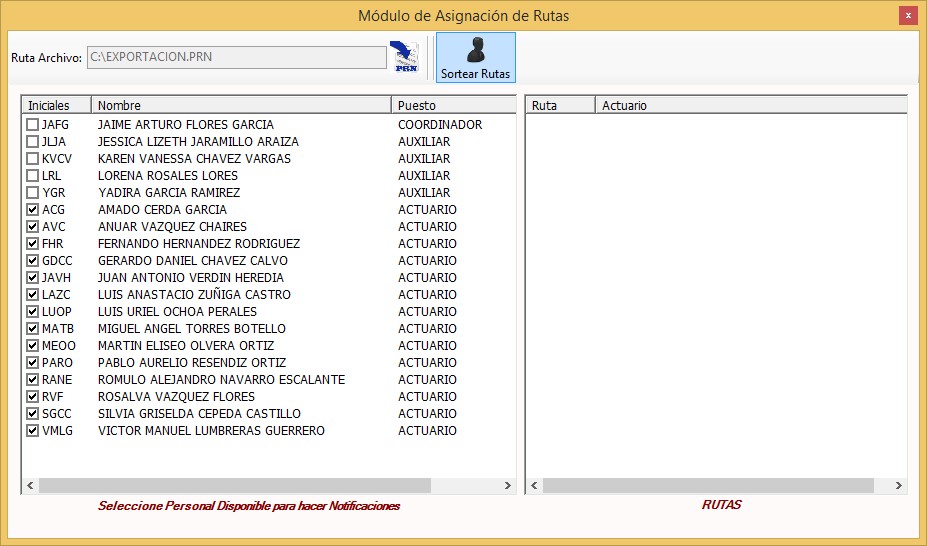Check the JAFG checkbox
This screenshot has height=546, width=927.
point(33,125)
